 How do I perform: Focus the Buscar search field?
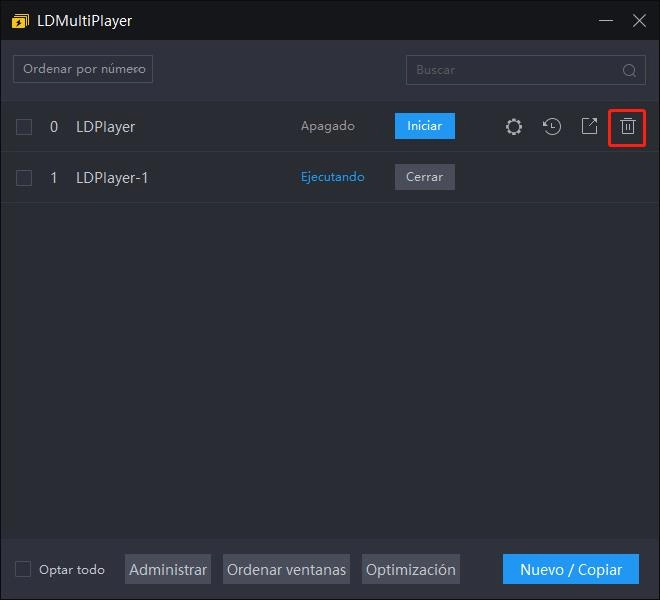pyautogui.click(x=526, y=70)
